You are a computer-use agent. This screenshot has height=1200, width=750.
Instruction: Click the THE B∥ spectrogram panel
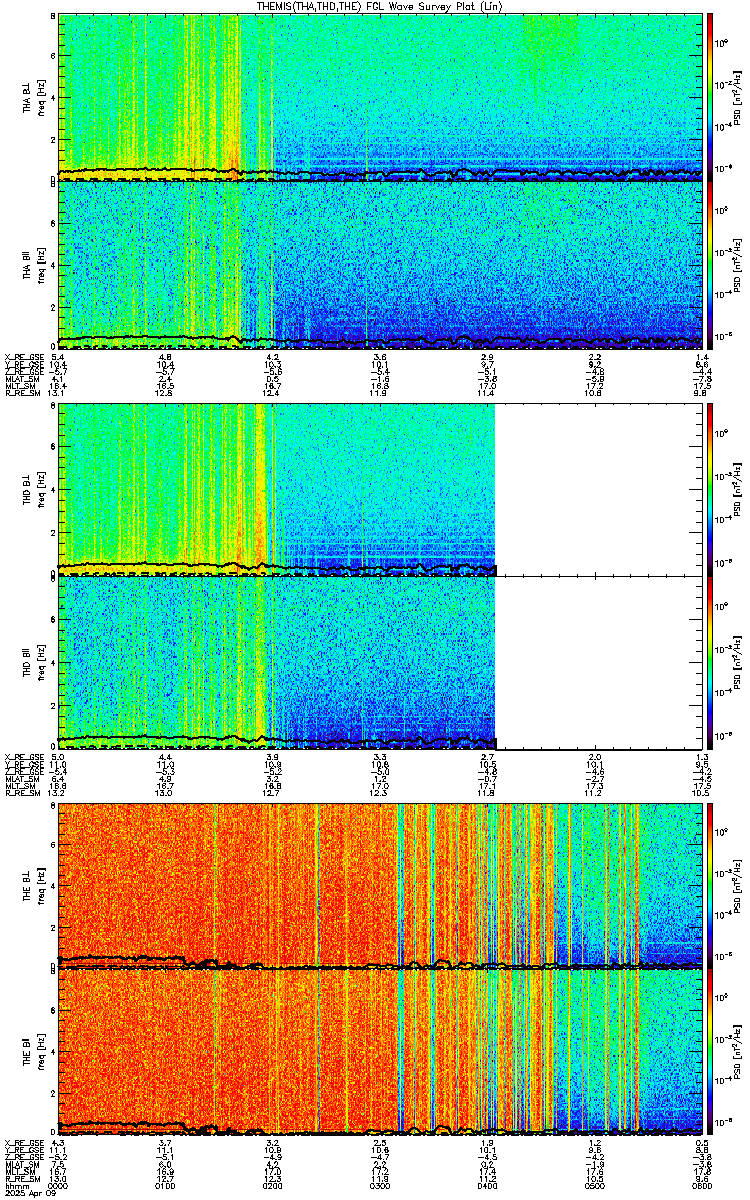click(x=381, y=1051)
